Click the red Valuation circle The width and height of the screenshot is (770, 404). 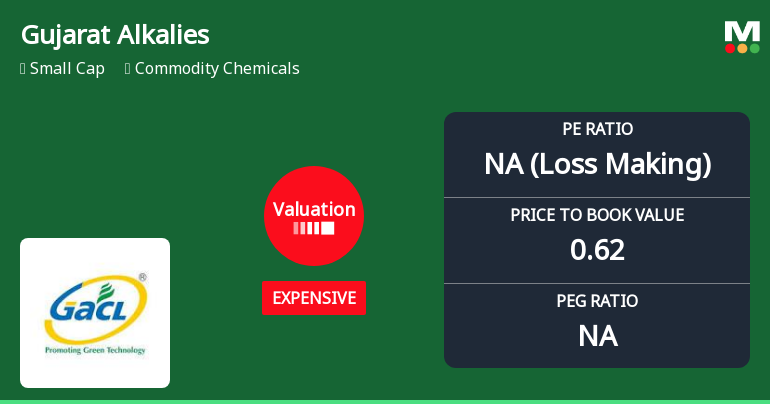point(314,215)
